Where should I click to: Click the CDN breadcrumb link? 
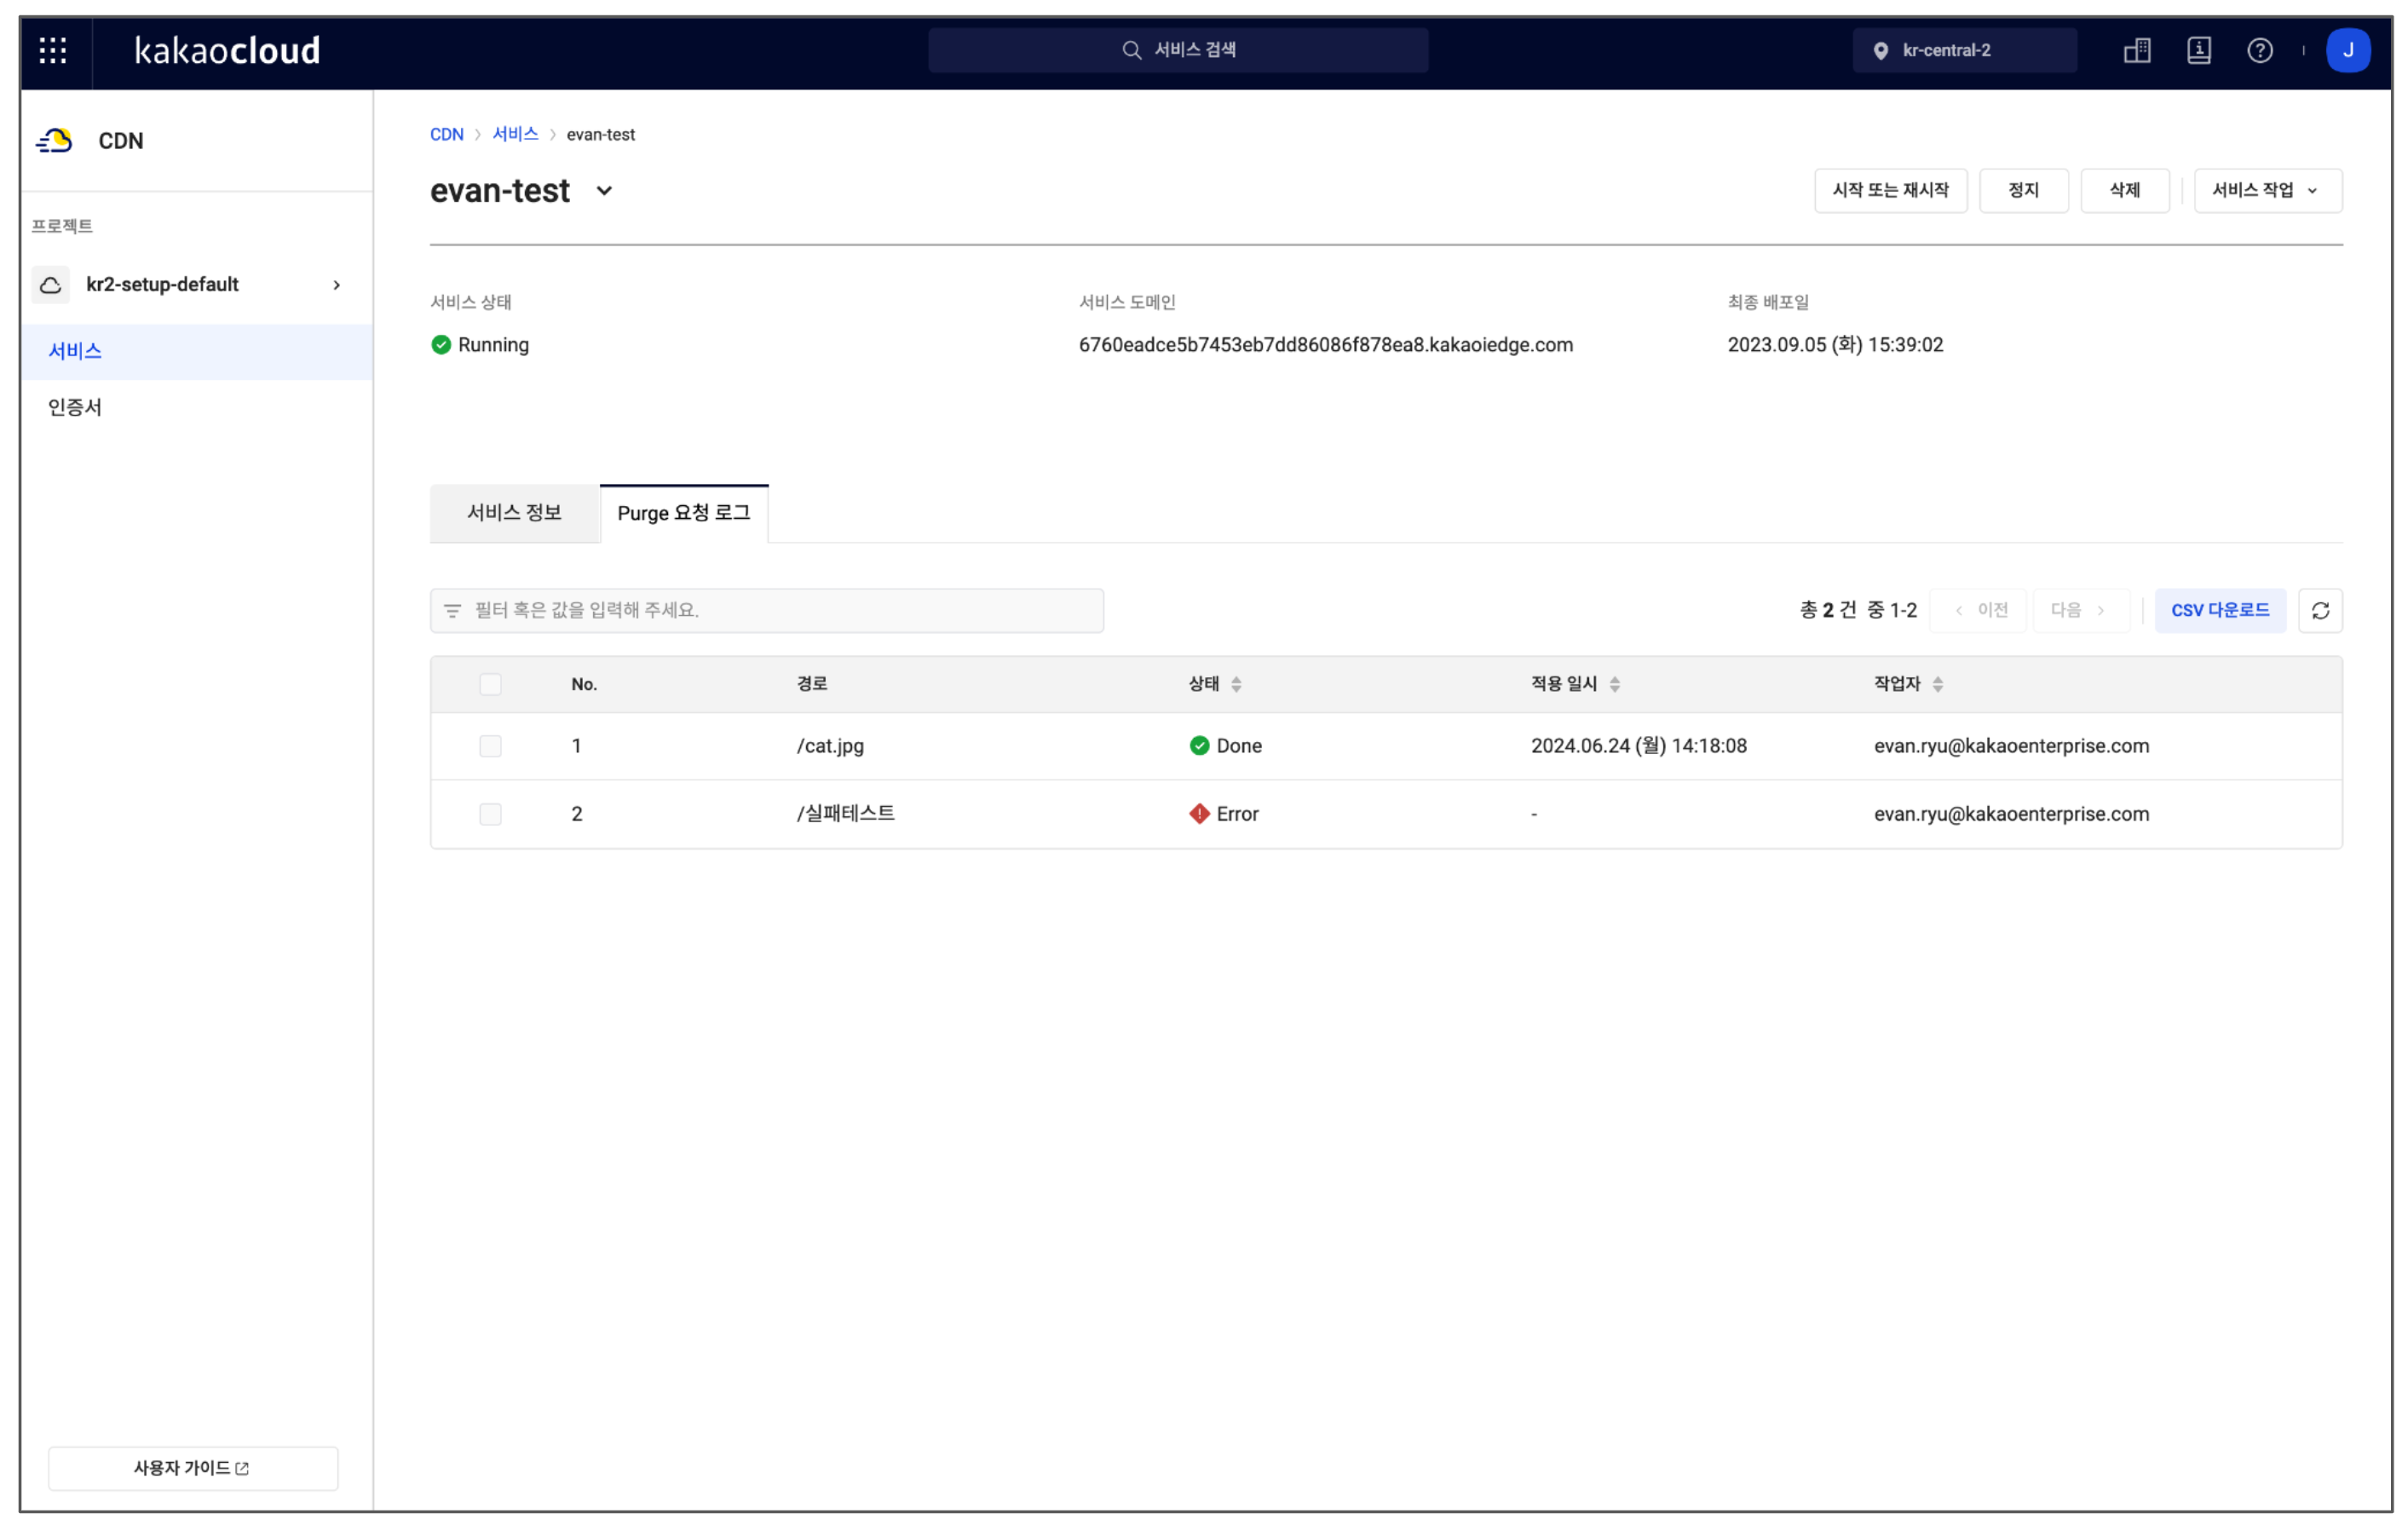(x=446, y=134)
